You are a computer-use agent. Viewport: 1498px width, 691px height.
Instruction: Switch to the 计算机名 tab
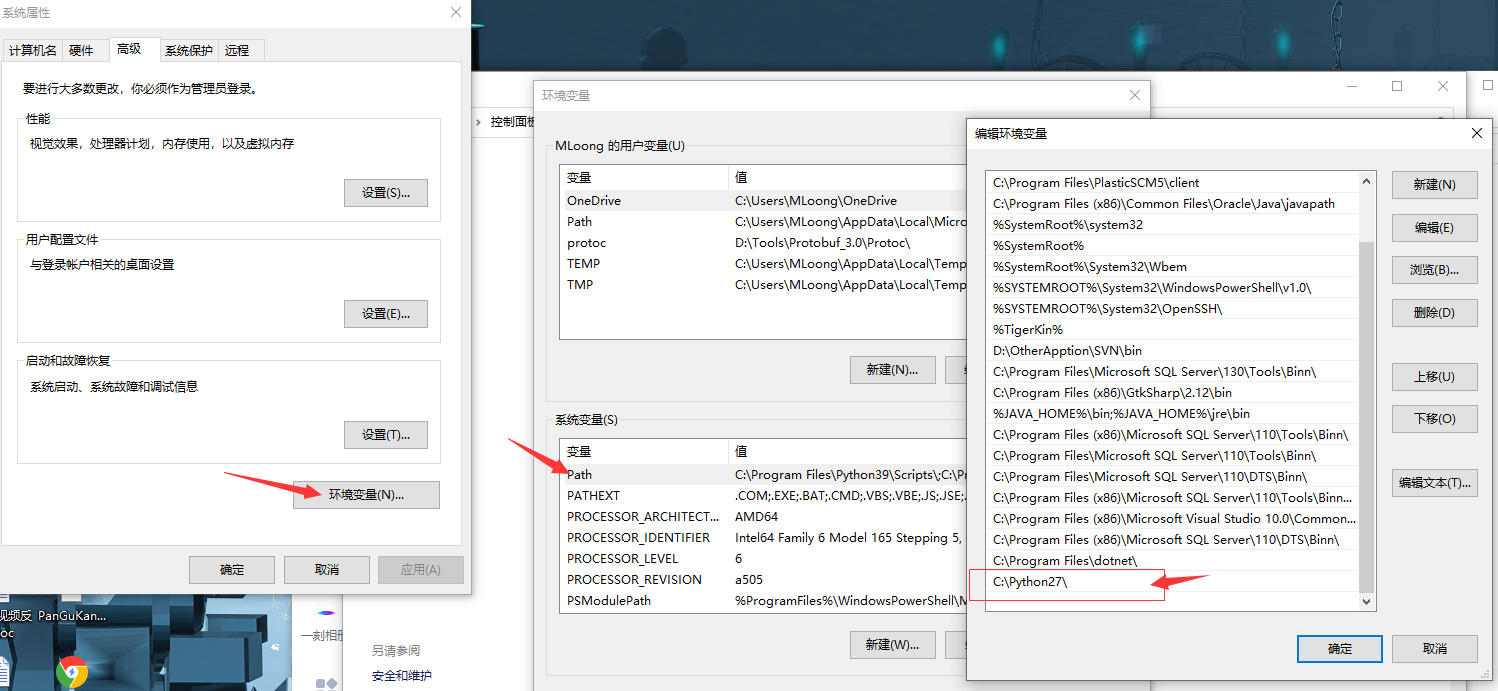point(33,50)
